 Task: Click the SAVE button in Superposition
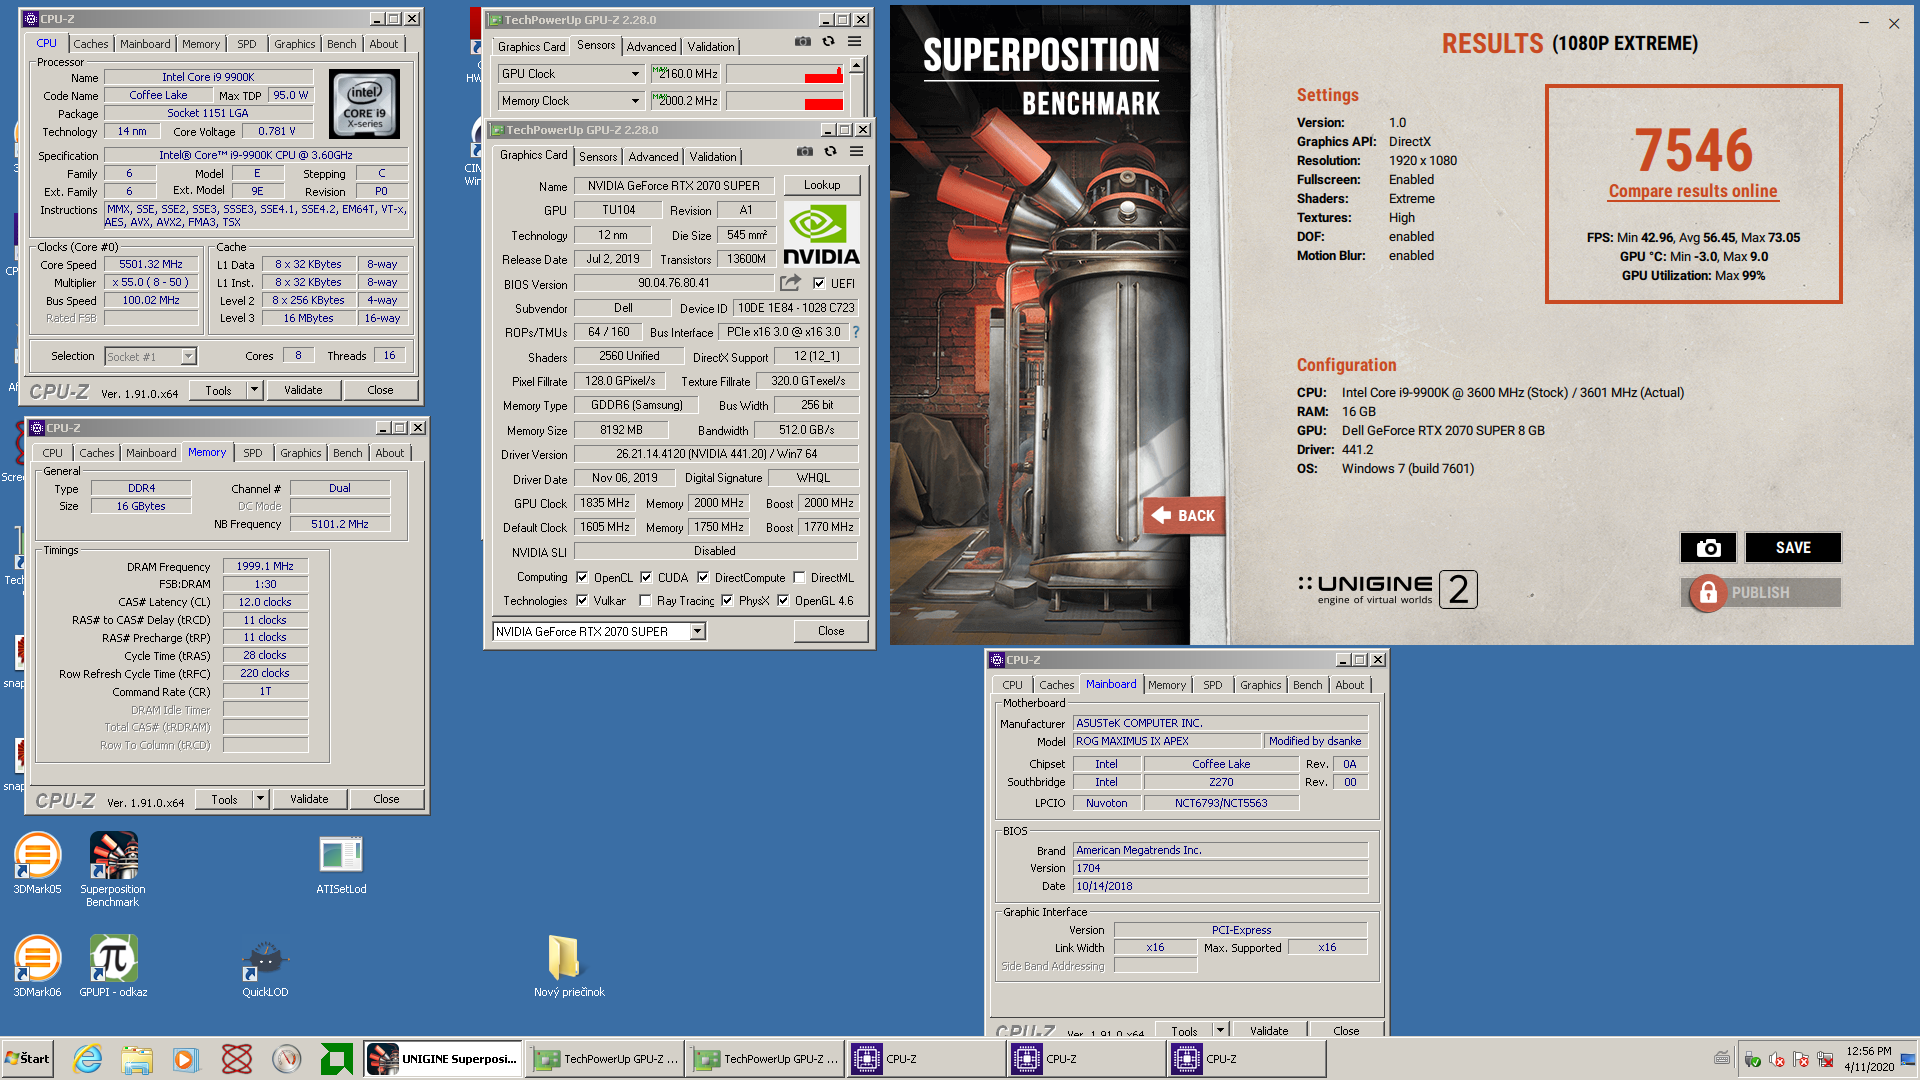1793,547
